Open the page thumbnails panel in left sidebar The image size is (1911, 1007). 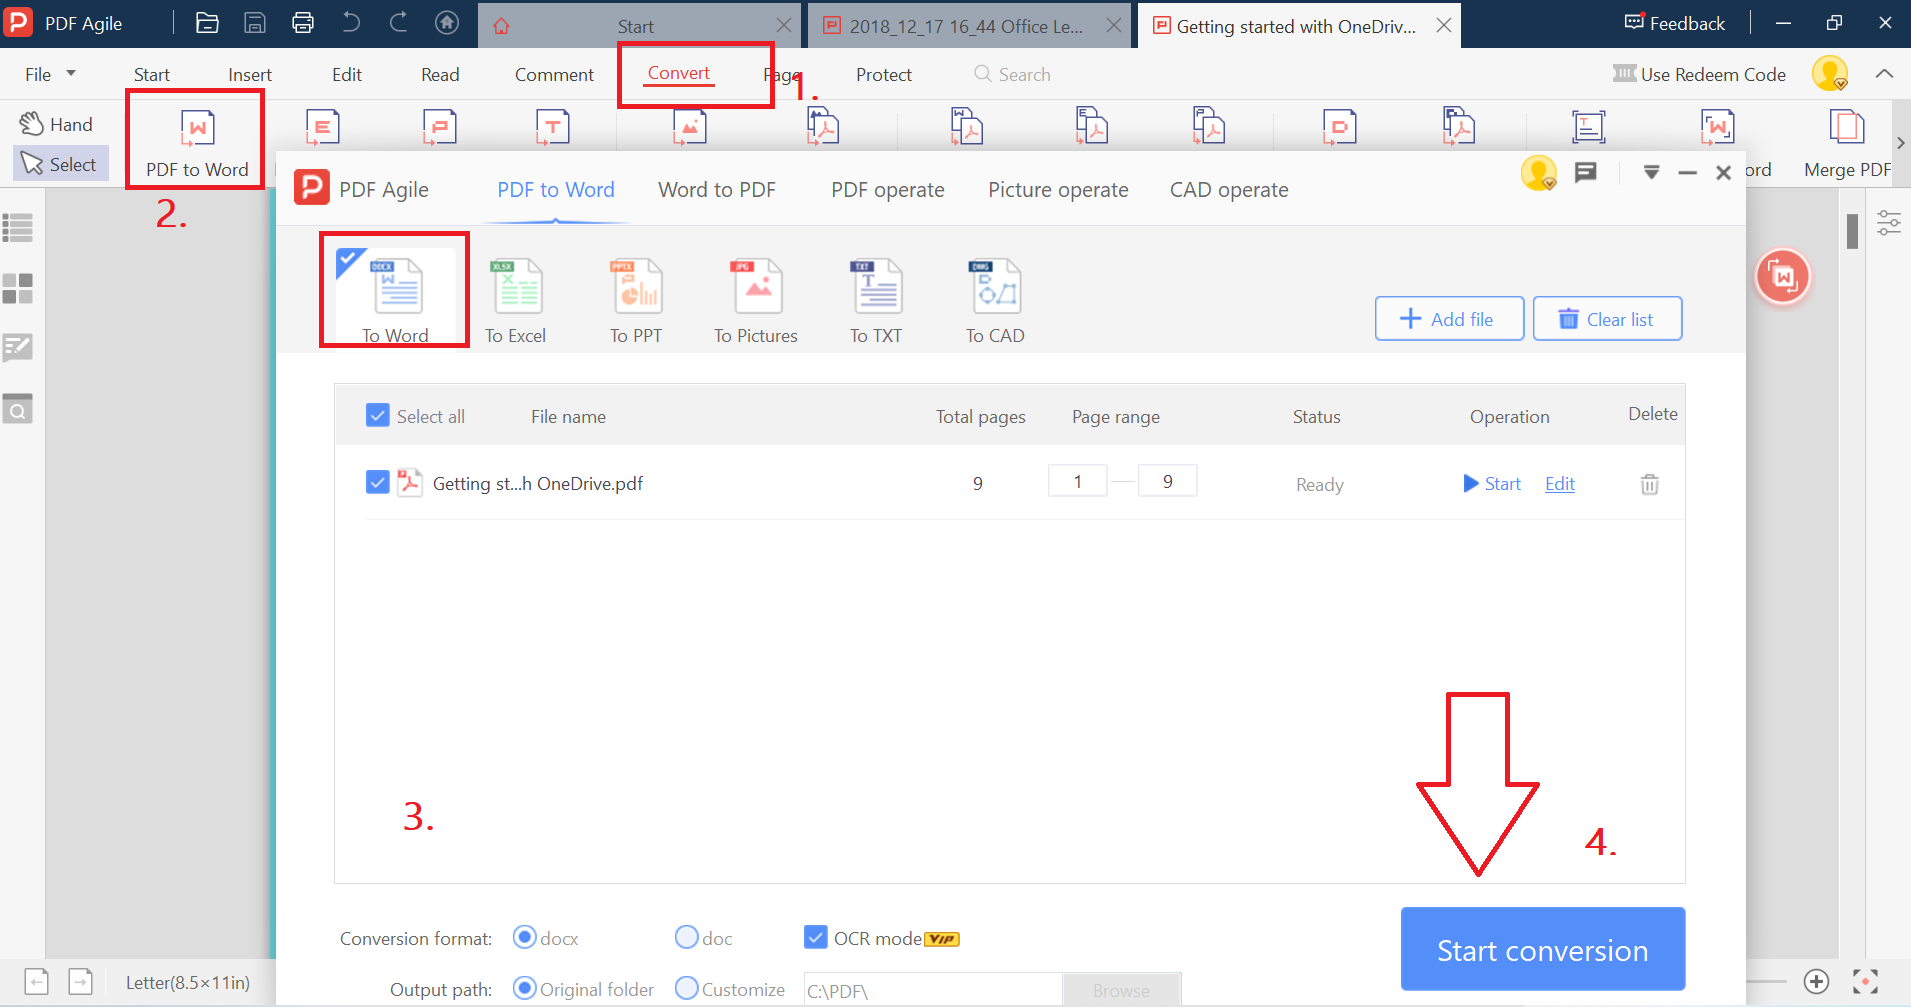pos(18,289)
